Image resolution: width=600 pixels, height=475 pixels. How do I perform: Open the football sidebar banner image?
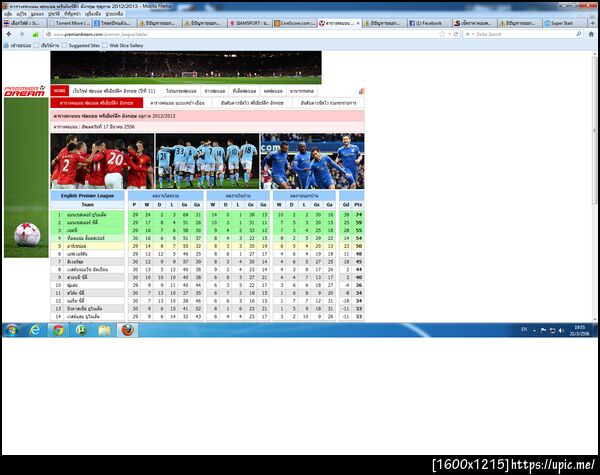(26, 178)
